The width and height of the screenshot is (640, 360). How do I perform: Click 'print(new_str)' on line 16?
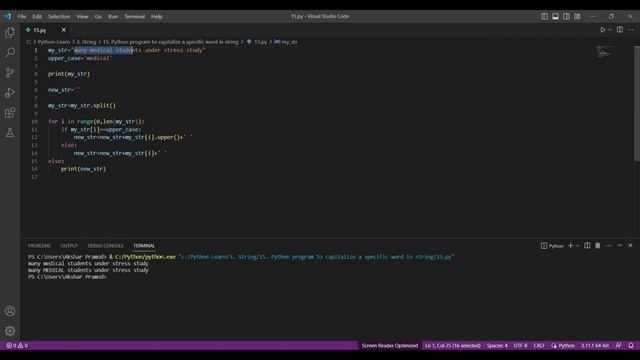tap(83, 169)
